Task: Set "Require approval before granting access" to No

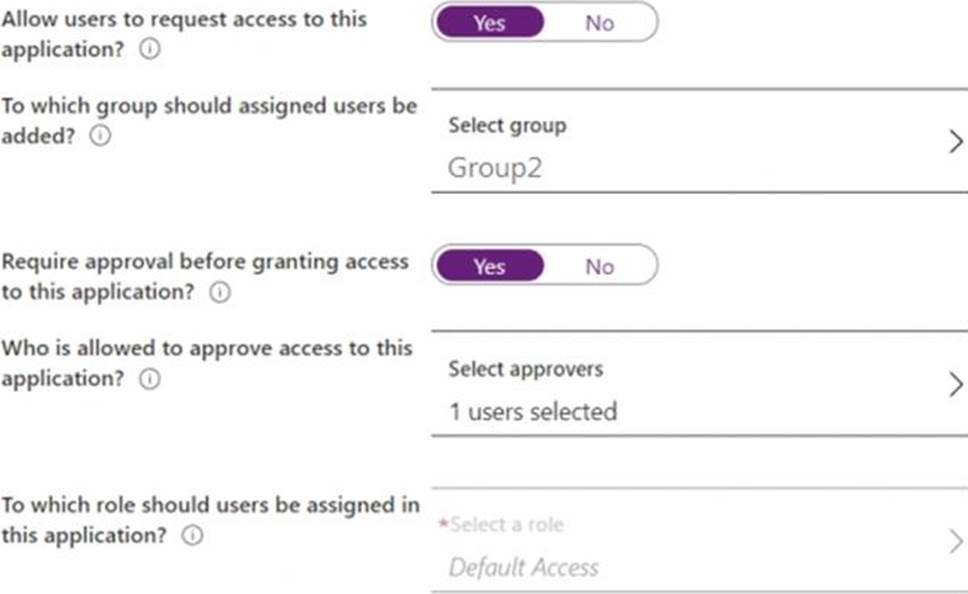Action: coord(599,266)
